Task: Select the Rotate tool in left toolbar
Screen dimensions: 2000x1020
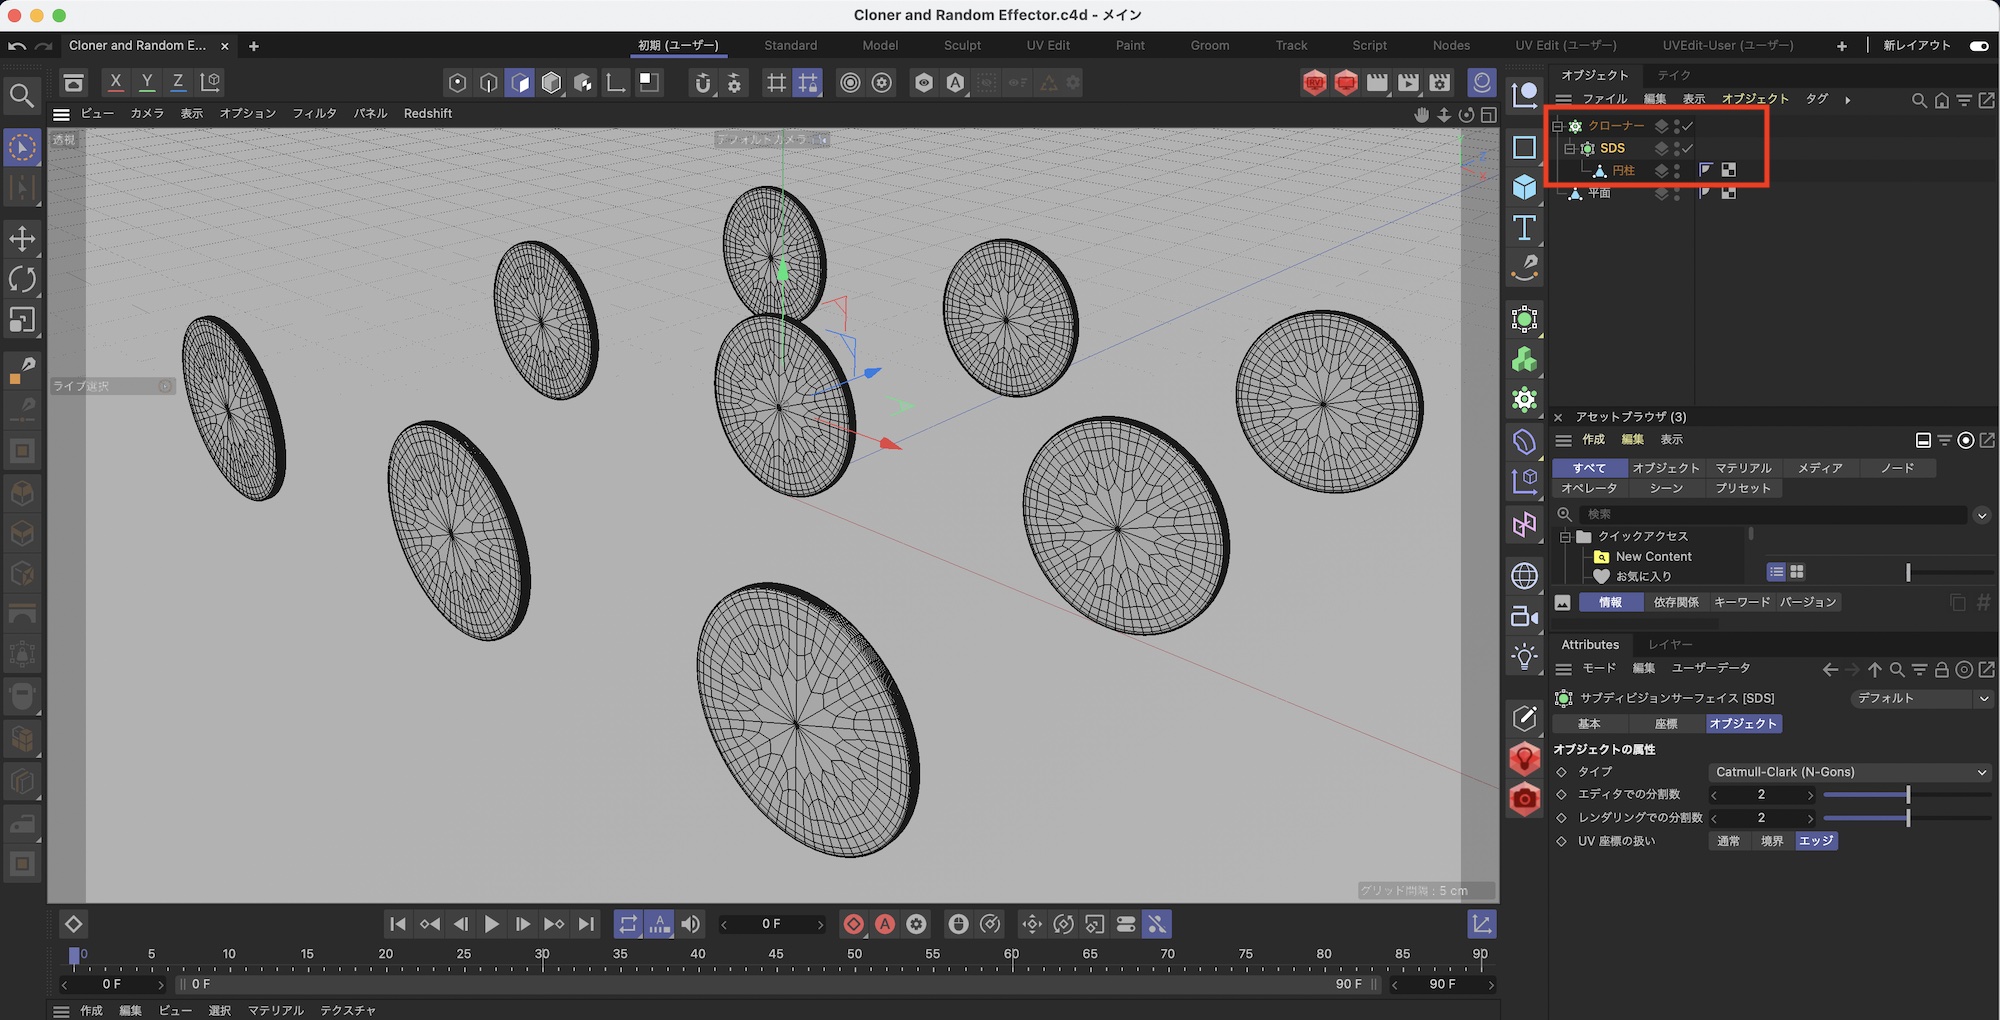Action: click(x=22, y=279)
